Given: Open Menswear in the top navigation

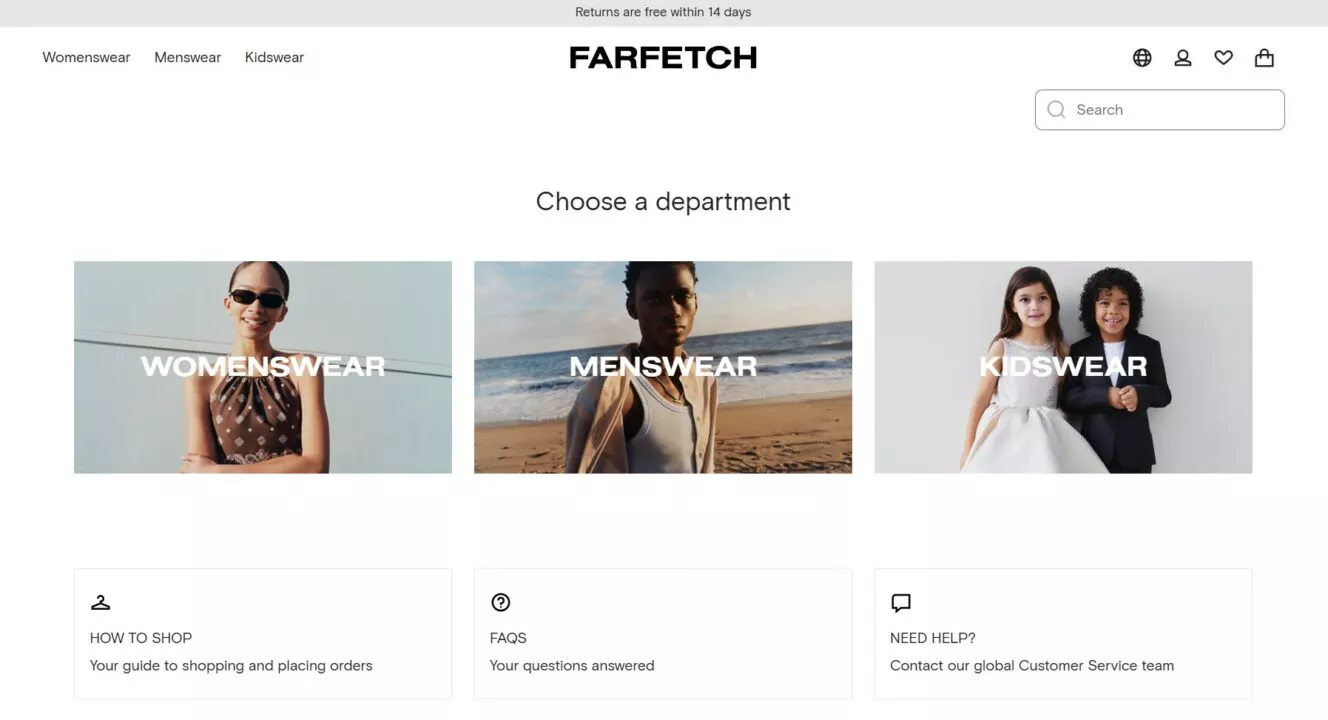Looking at the screenshot, I should click(x=188, y=57).
